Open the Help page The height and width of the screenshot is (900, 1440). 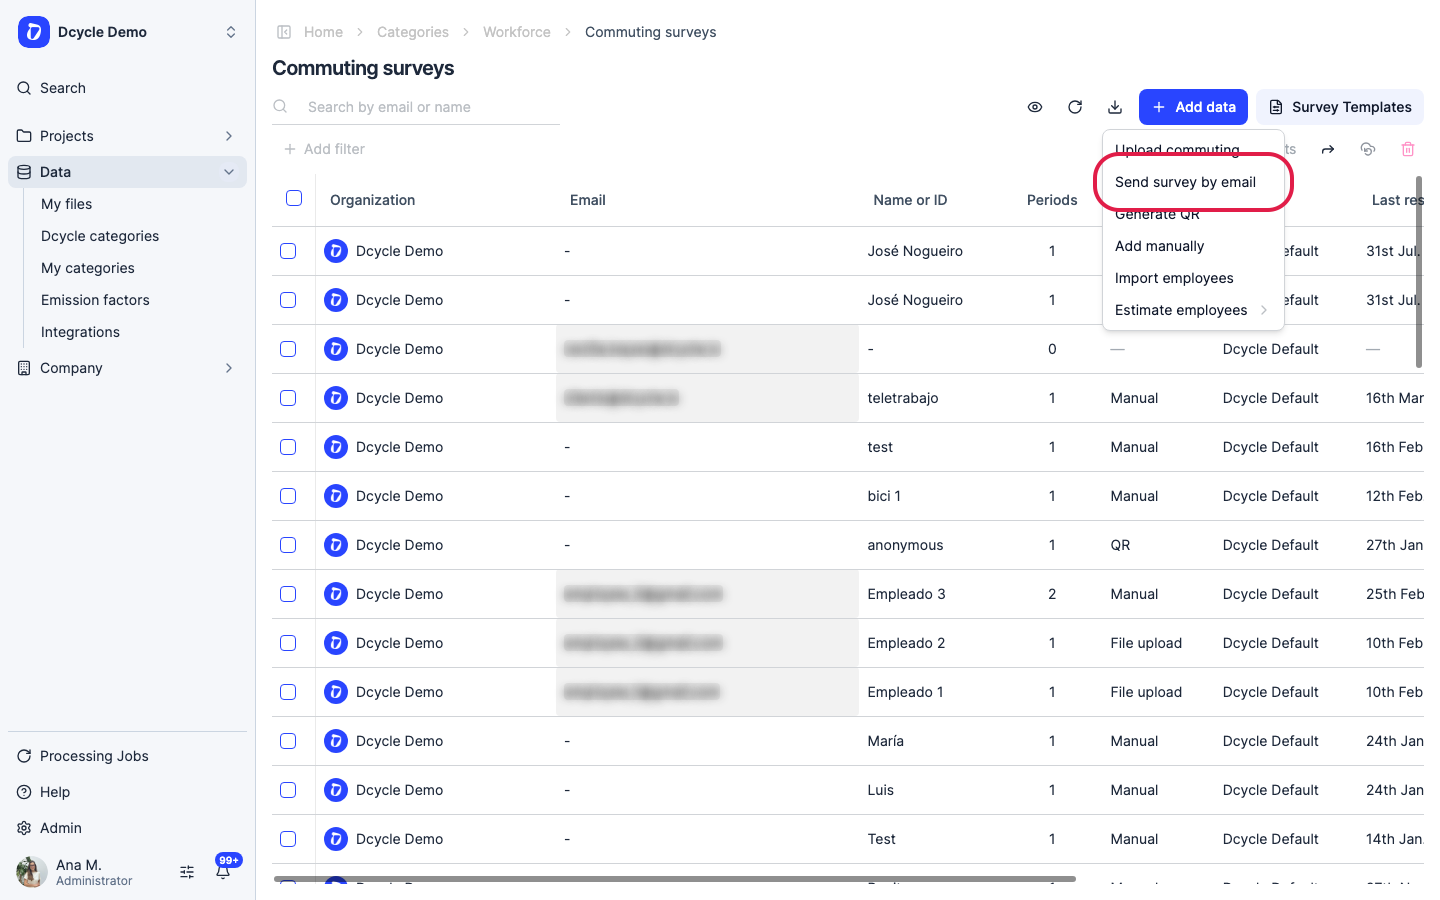[55, 792]
